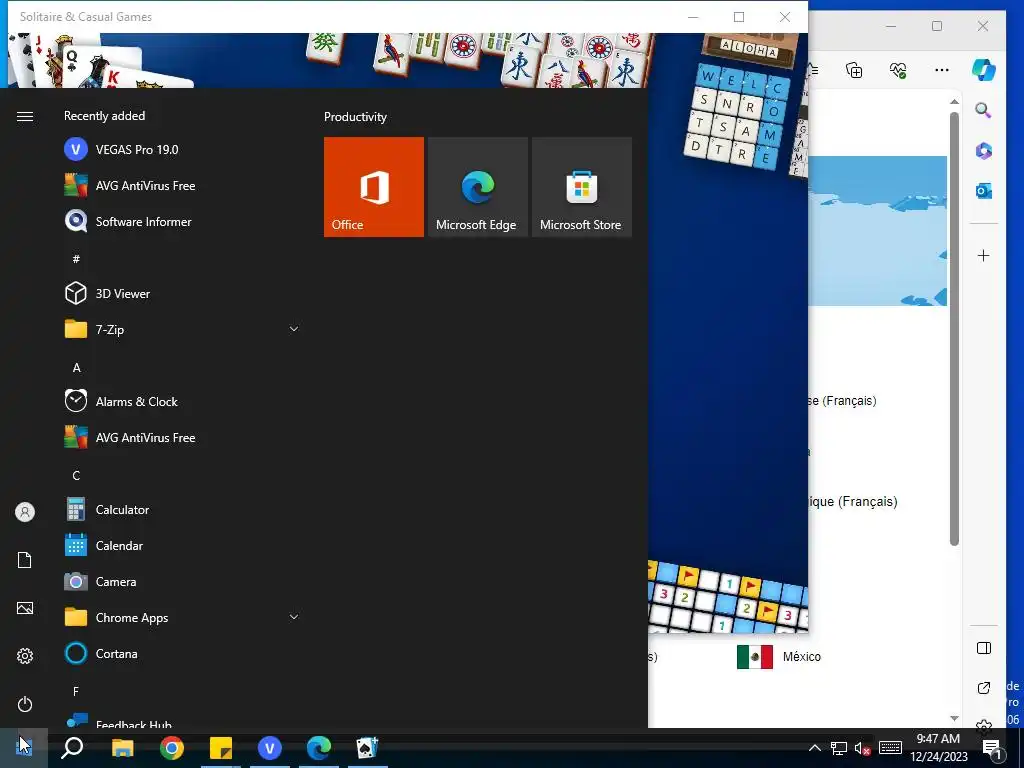
Task: Click the 'F' letter group header
Action: coord(76,692)
